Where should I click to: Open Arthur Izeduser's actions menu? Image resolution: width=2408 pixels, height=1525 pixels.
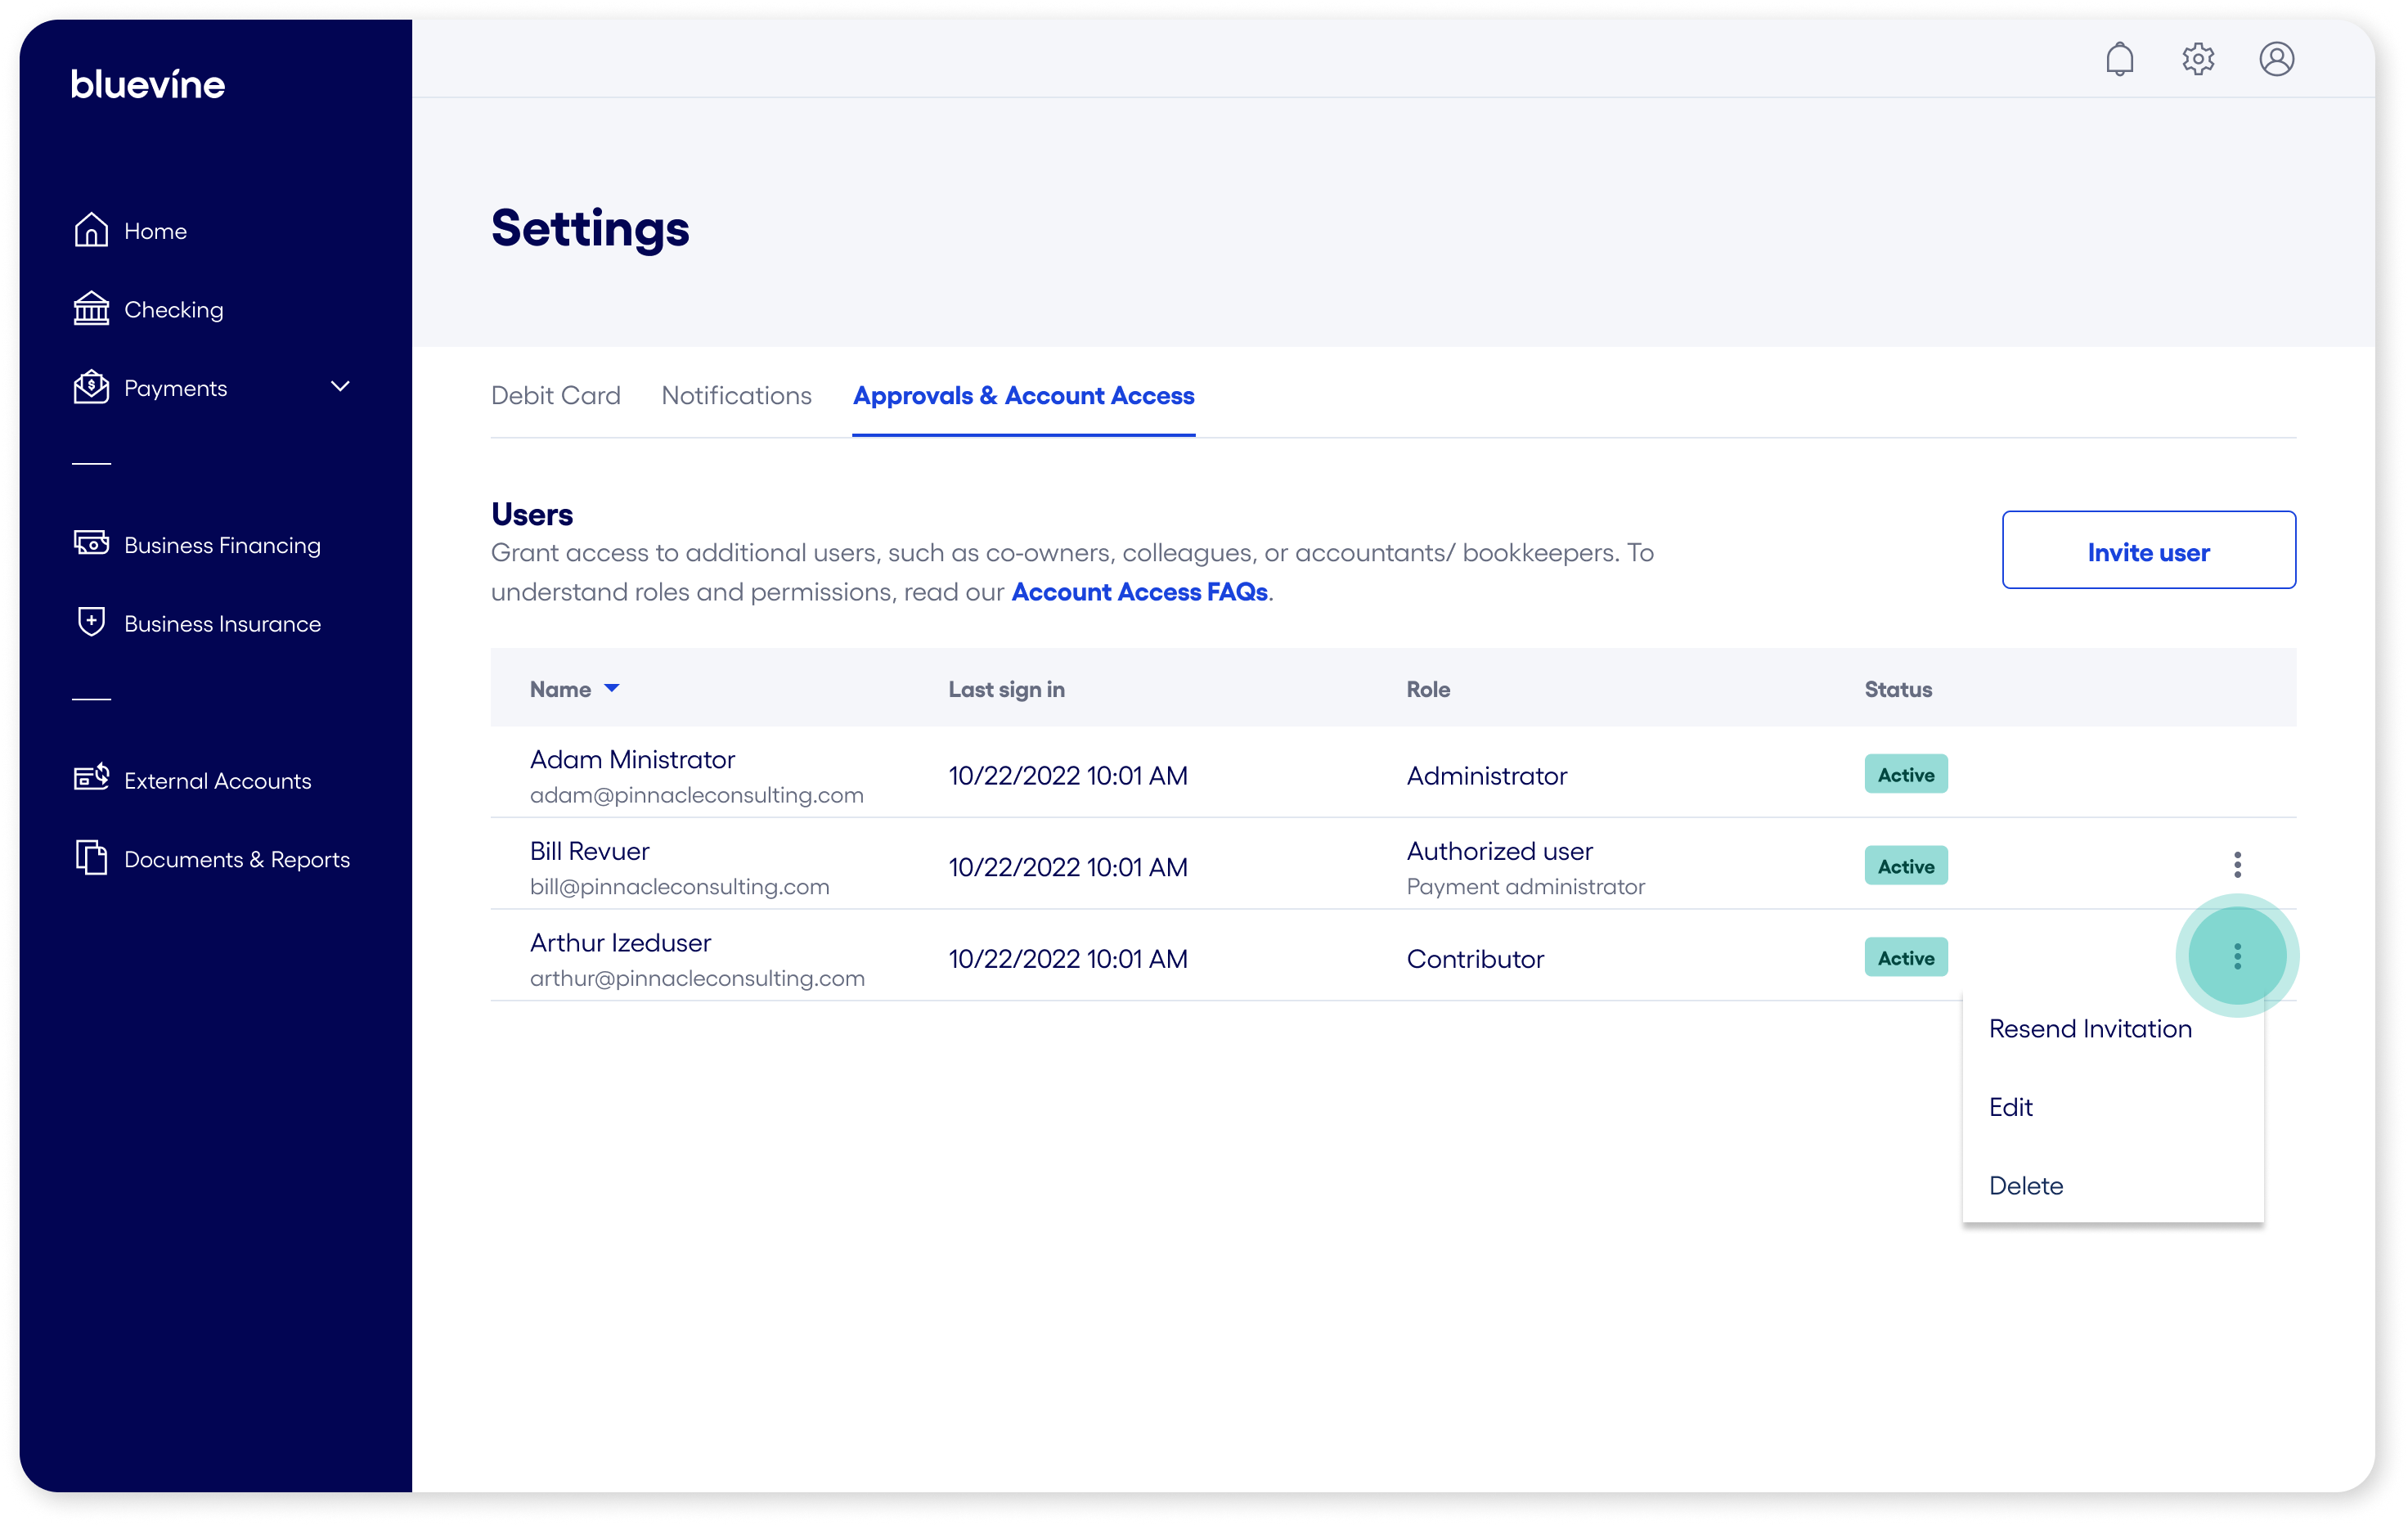coord(2238,955)
